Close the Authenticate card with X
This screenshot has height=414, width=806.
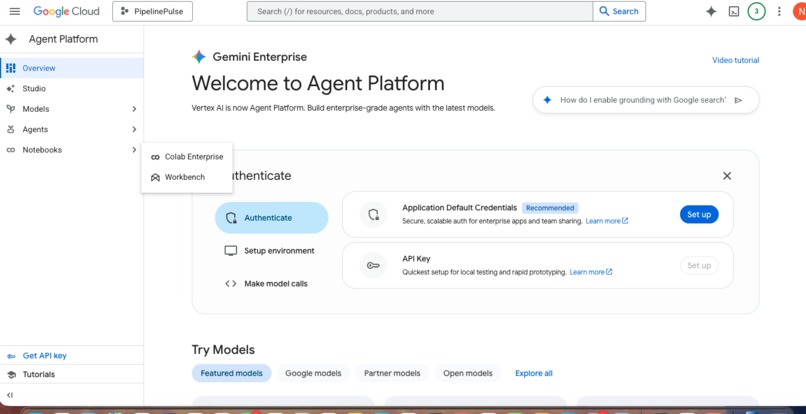[727, 176]
